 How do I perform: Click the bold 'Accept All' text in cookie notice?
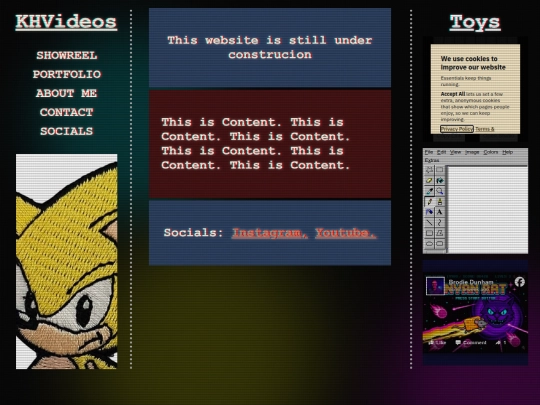coord(453,94)
